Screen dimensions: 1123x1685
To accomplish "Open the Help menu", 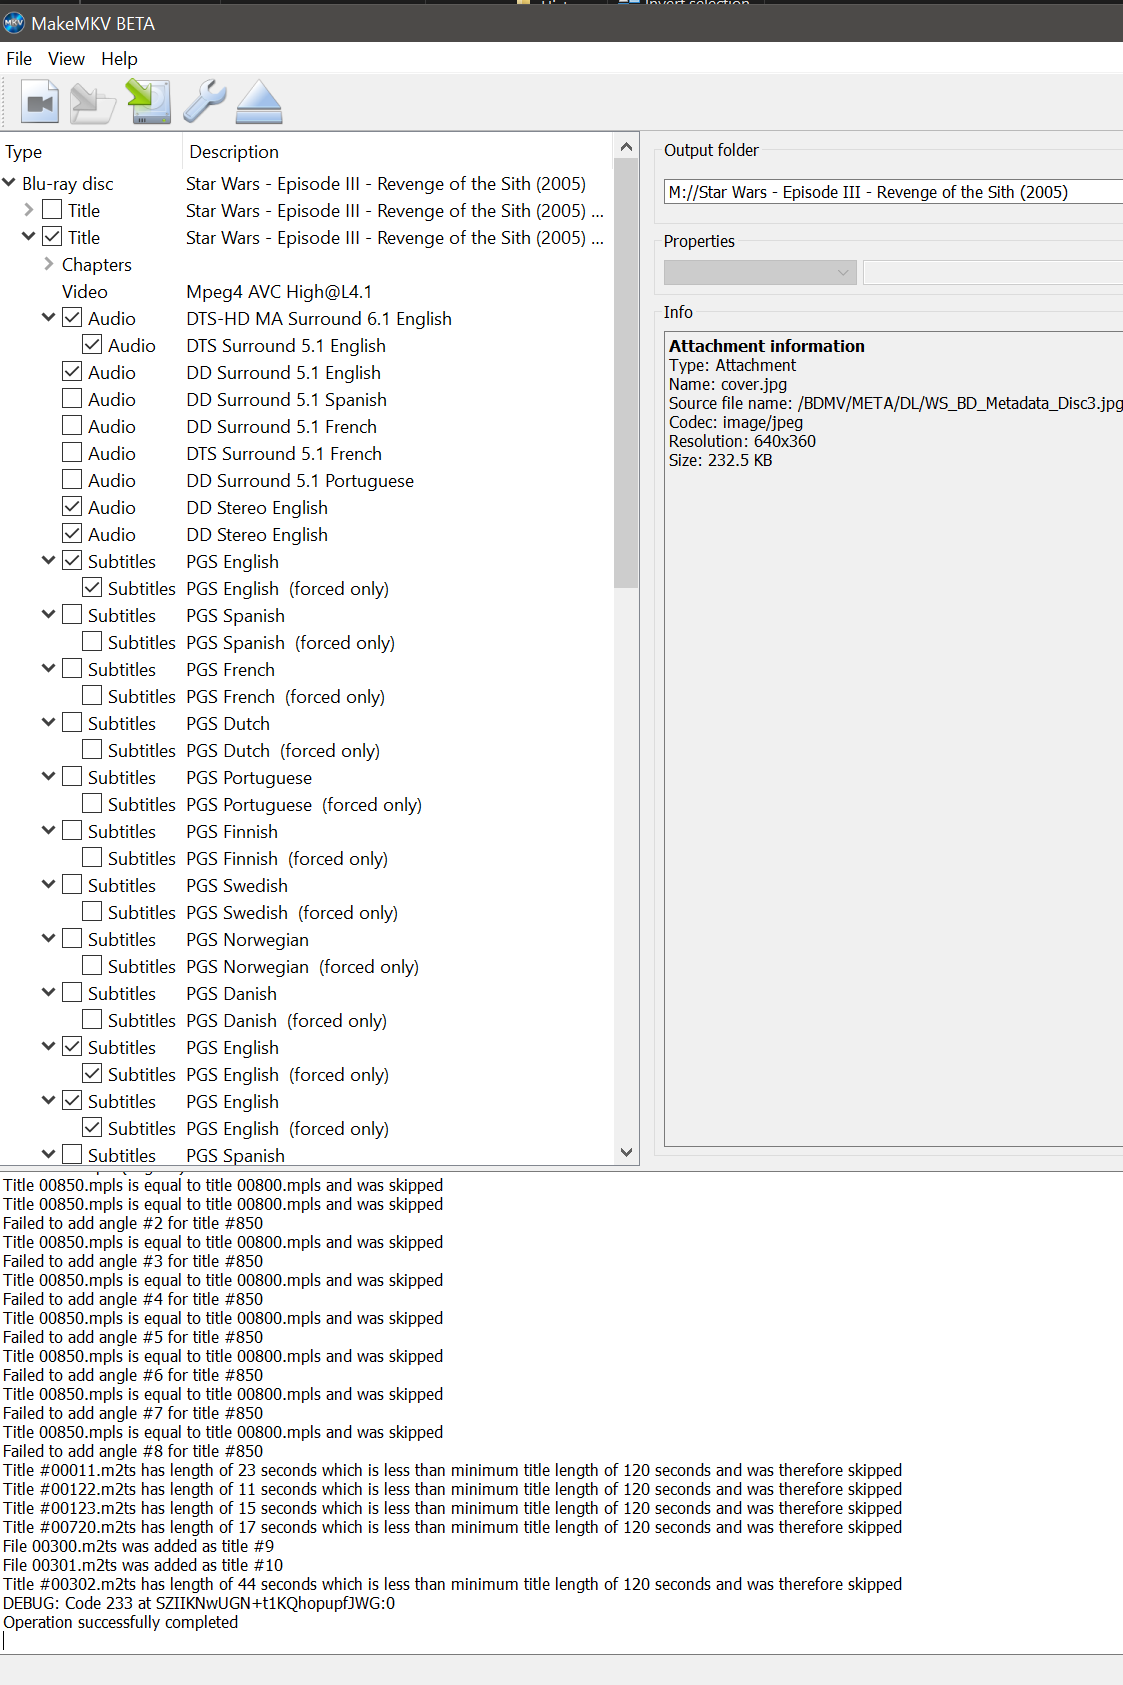I will [119, 59].
